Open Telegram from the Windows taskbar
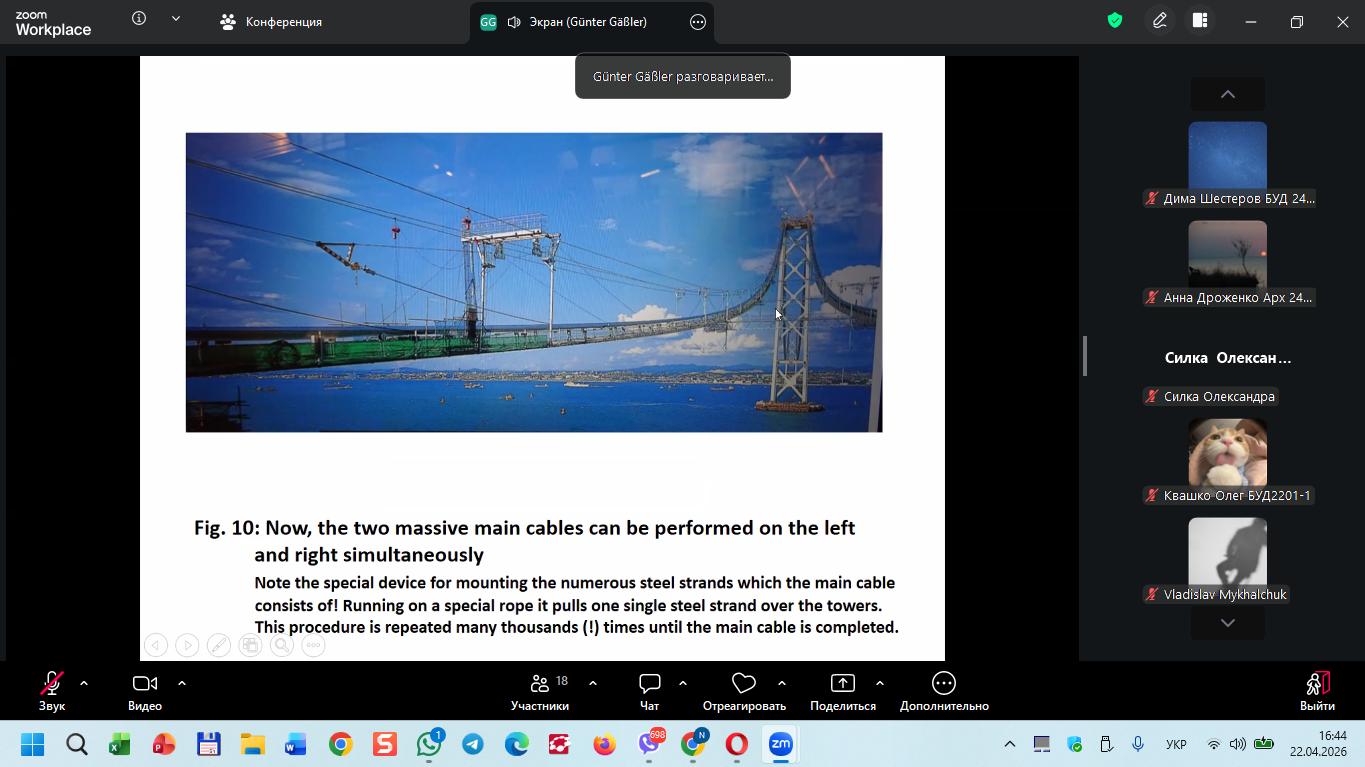Screen dimensions: 1365x767 tap(473, 745)
